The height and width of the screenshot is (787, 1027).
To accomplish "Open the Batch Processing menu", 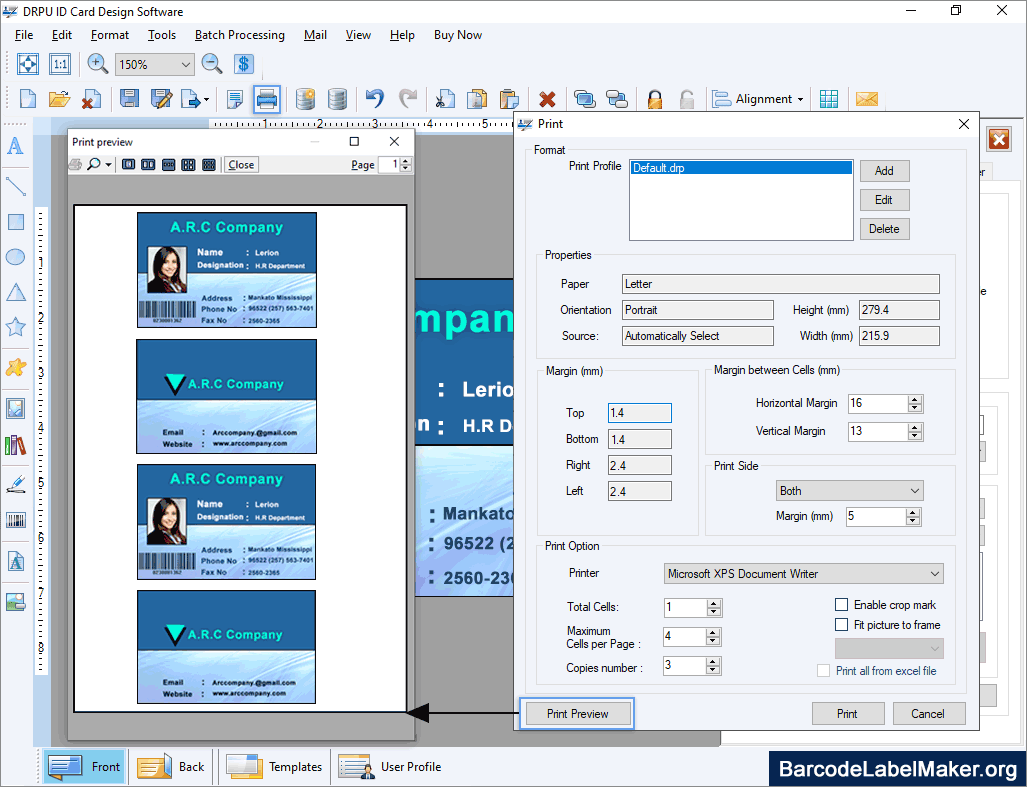I will [240, 35].
